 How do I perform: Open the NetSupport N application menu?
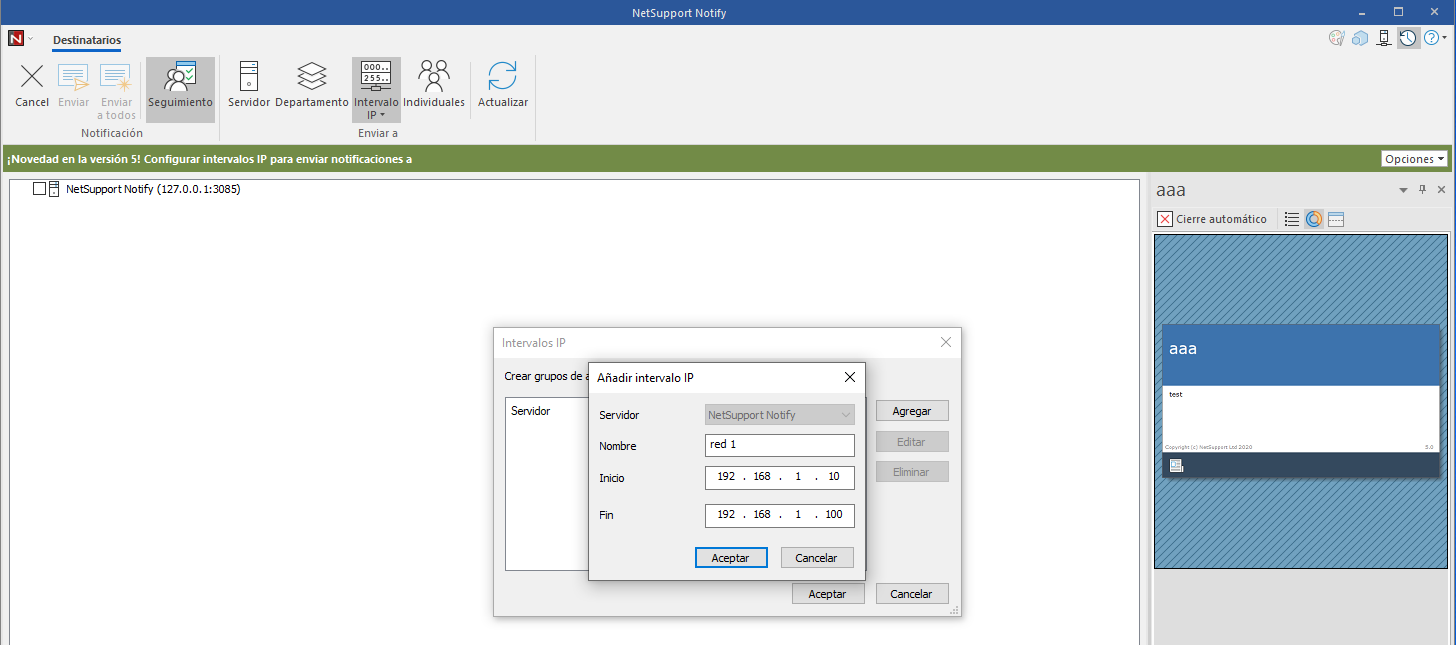click(16, 39)
